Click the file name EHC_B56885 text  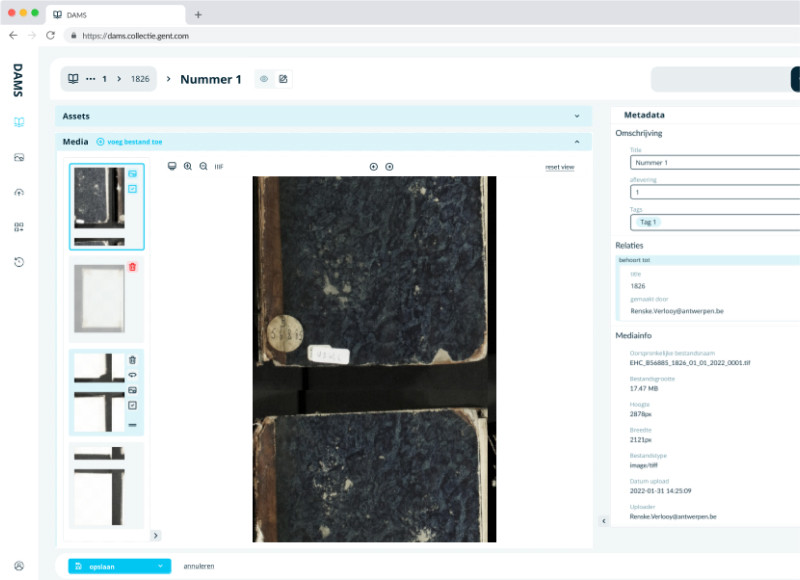tap(690, 363)
